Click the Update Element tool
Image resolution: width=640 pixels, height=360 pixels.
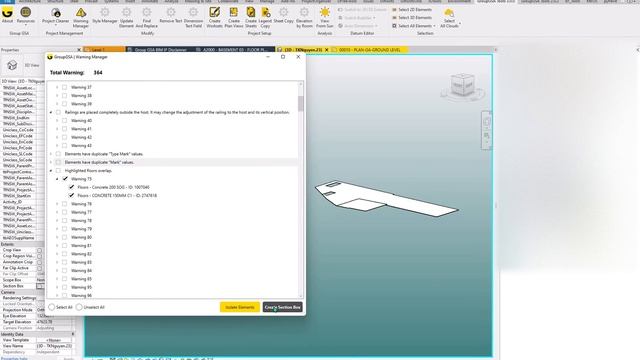click(x=127, y=18)
